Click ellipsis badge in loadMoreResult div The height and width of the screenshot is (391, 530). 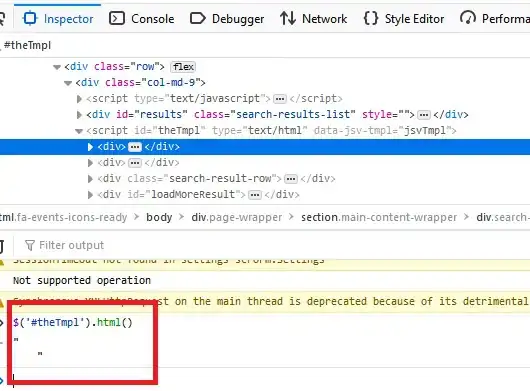[255, 195]
